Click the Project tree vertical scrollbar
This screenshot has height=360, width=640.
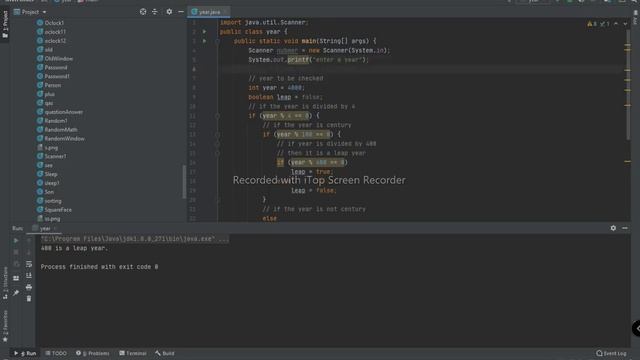(184, 182)
